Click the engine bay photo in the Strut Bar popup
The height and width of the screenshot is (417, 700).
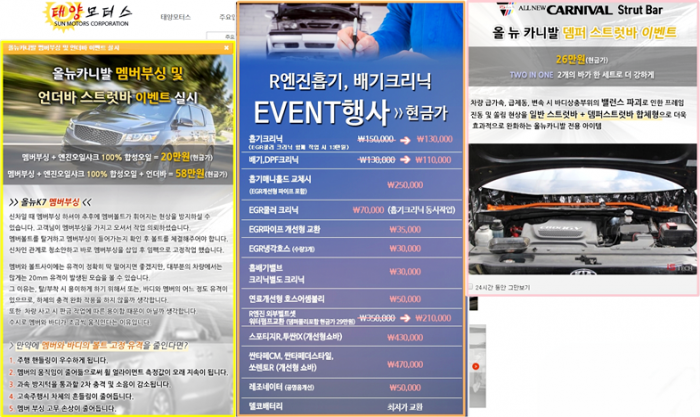click(x=583, y=209)
